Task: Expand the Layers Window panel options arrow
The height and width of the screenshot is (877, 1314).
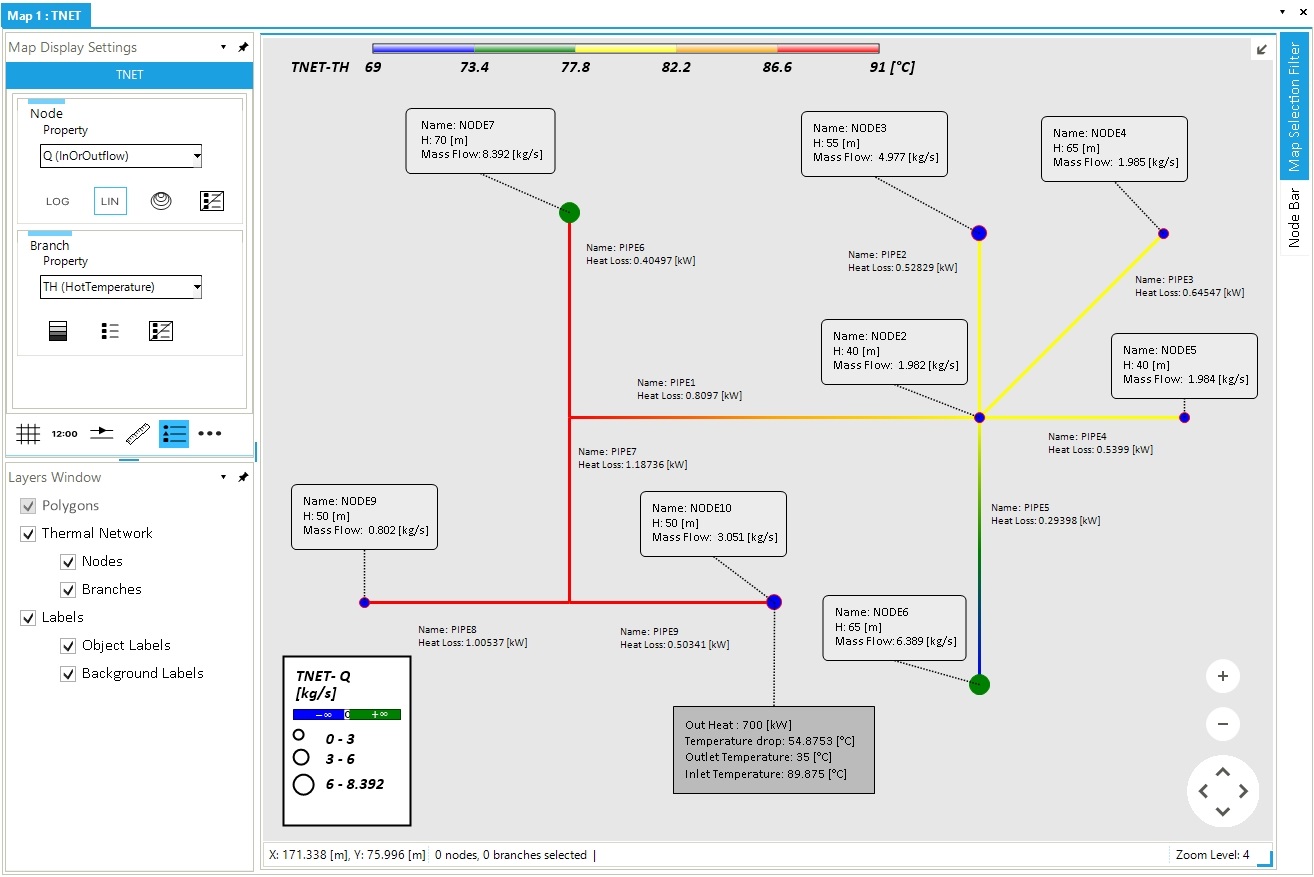Action: tap(223, 478)
